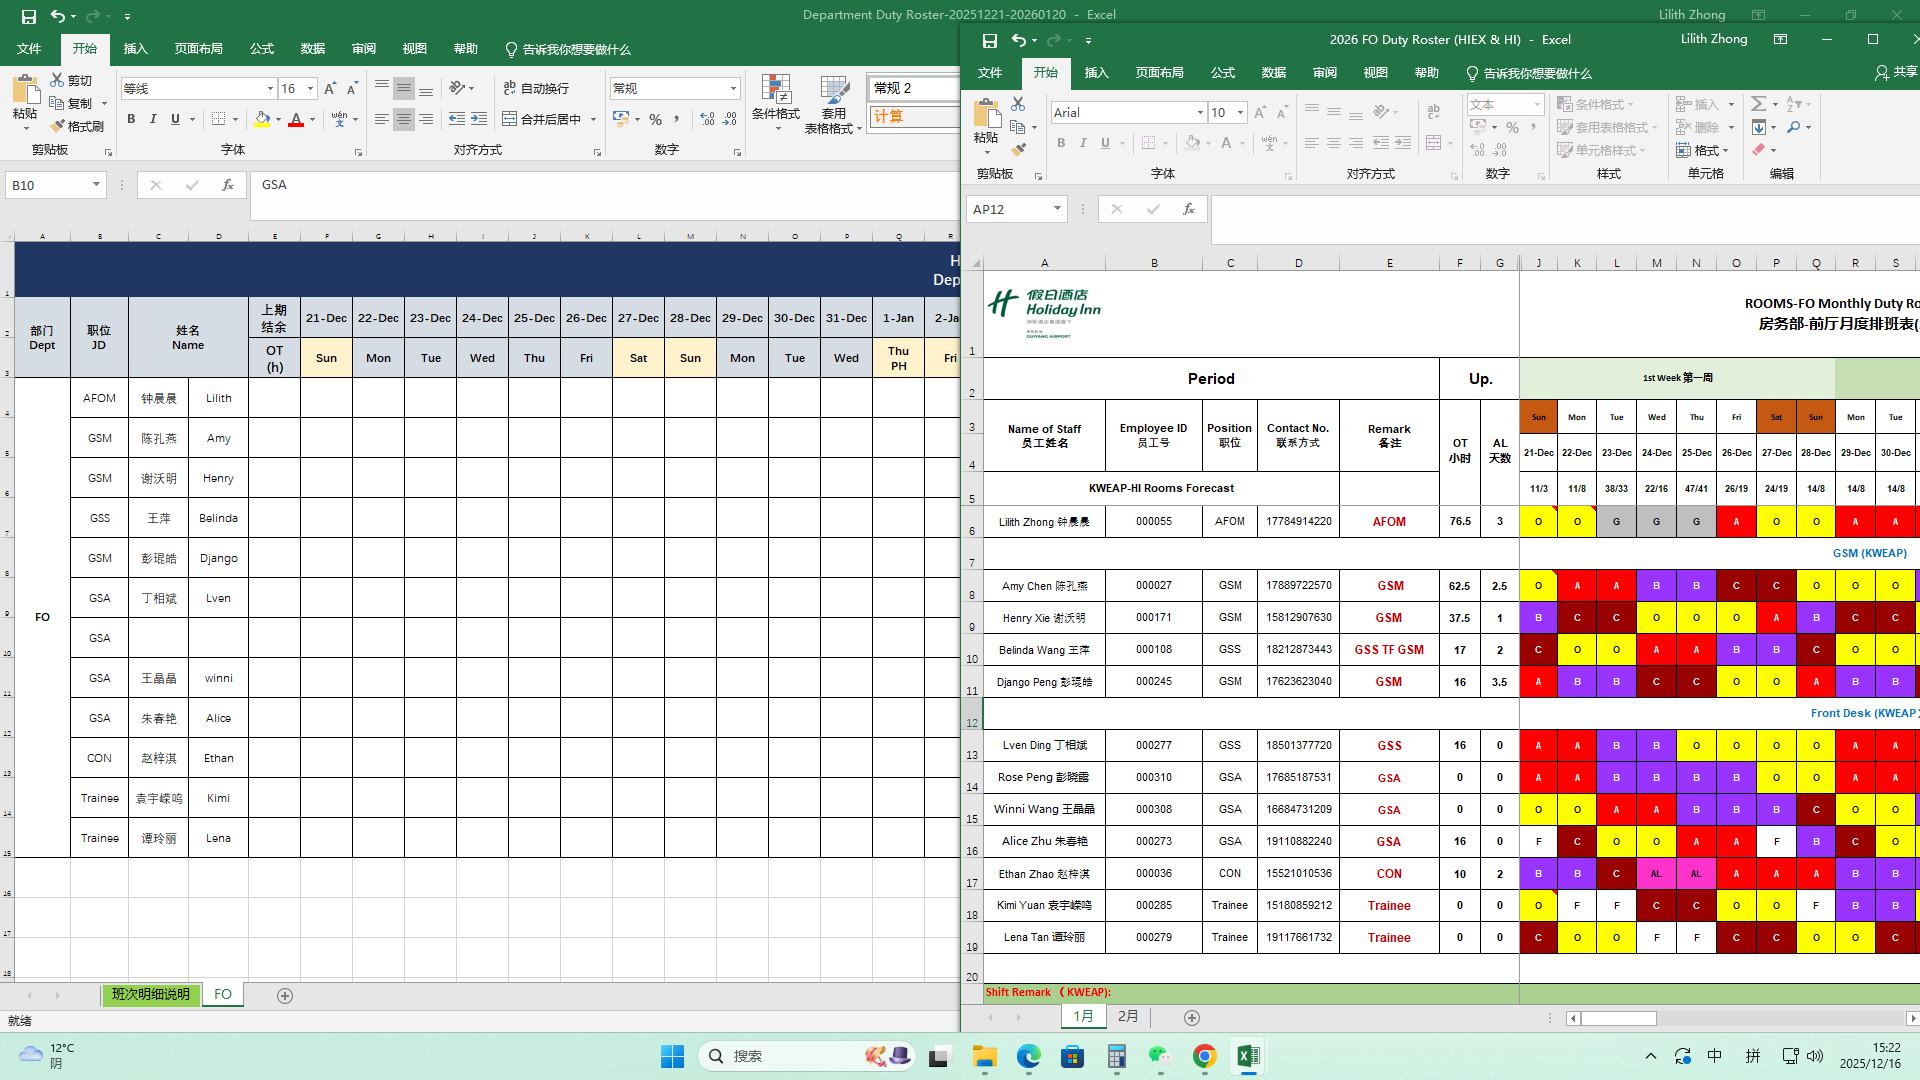Click the conditional formatting 条件格式 icon
This screenshot has width=1920, height=1080.
pos(775,92)
